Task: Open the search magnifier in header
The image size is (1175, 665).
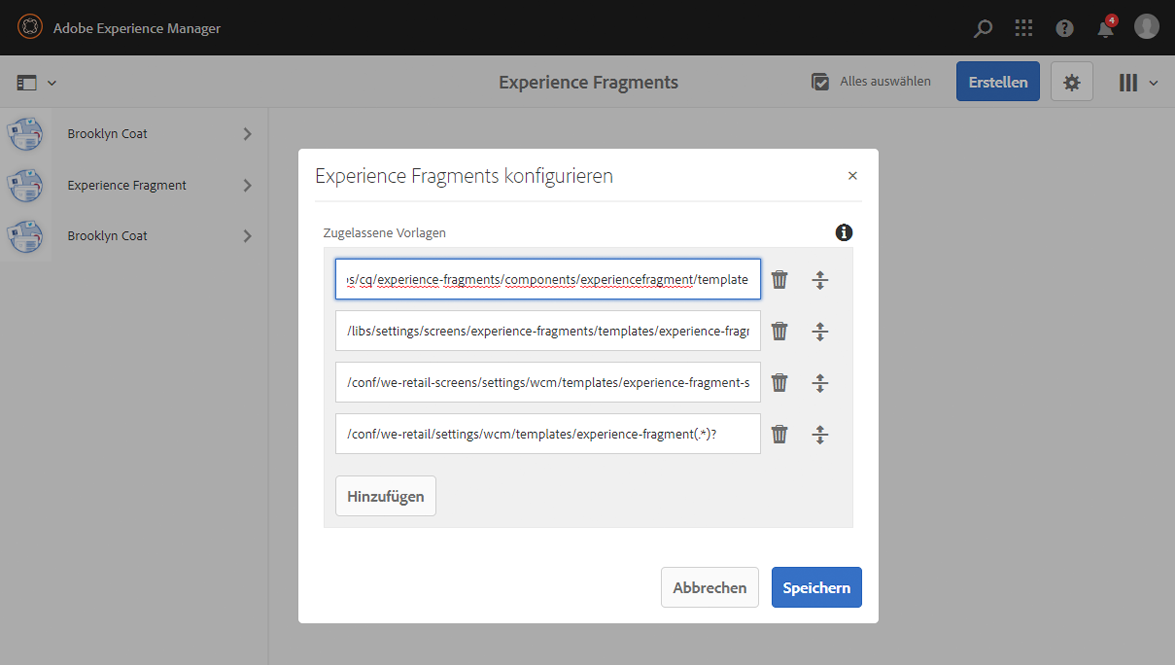Action: (x=983, y=28)
